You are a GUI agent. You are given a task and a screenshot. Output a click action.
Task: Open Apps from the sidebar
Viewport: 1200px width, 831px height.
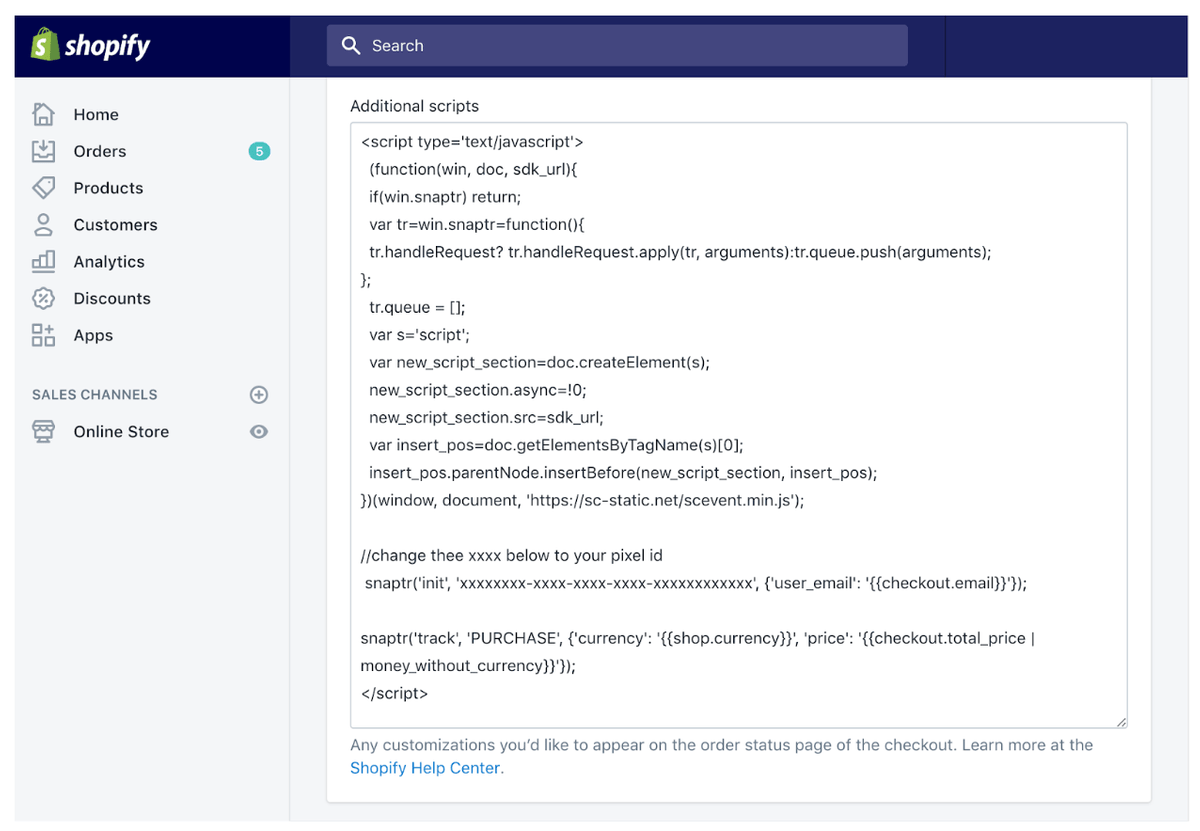click(x=93, y=336)
